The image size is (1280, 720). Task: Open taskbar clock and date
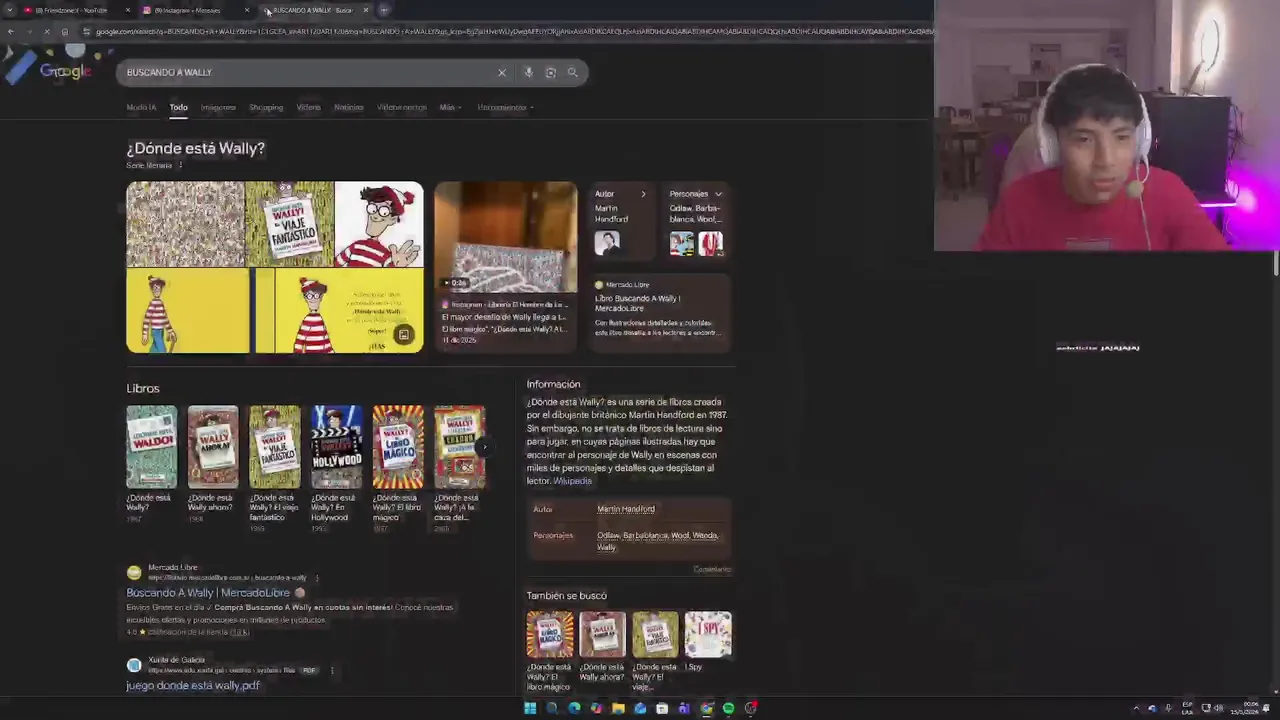tap(1245, 708)
